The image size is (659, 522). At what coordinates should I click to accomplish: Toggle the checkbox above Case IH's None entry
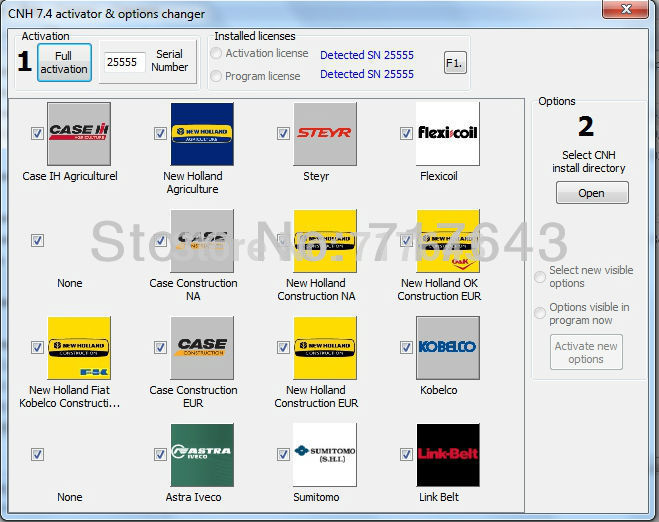(x=37, y=240)
